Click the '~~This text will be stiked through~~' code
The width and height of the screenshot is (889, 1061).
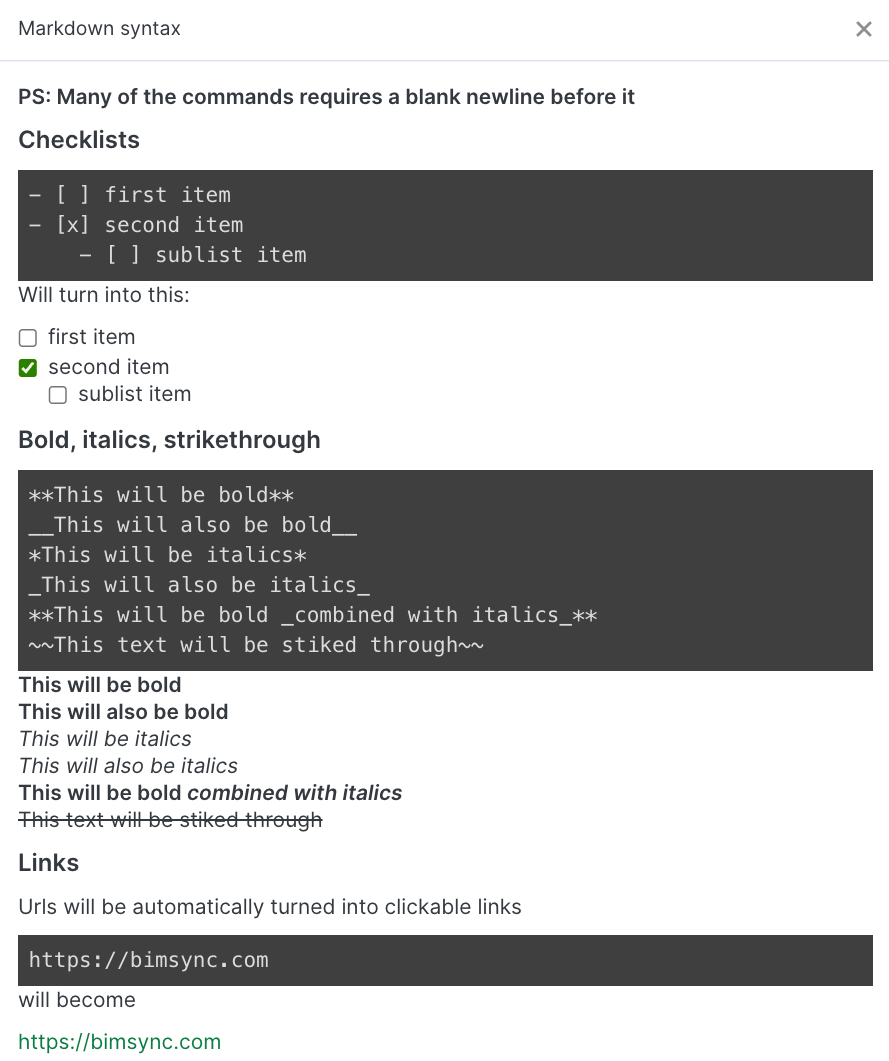point(256,645)
